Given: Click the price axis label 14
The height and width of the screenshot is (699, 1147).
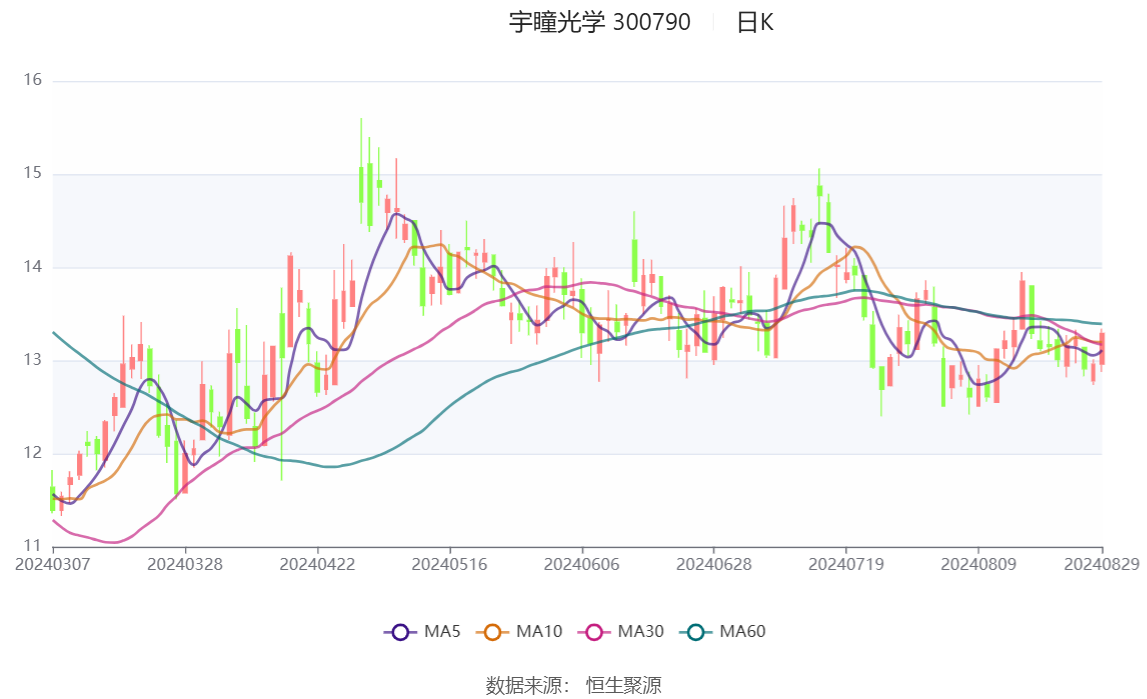Looking at the screenshot, I should click(x=32, y=266).
